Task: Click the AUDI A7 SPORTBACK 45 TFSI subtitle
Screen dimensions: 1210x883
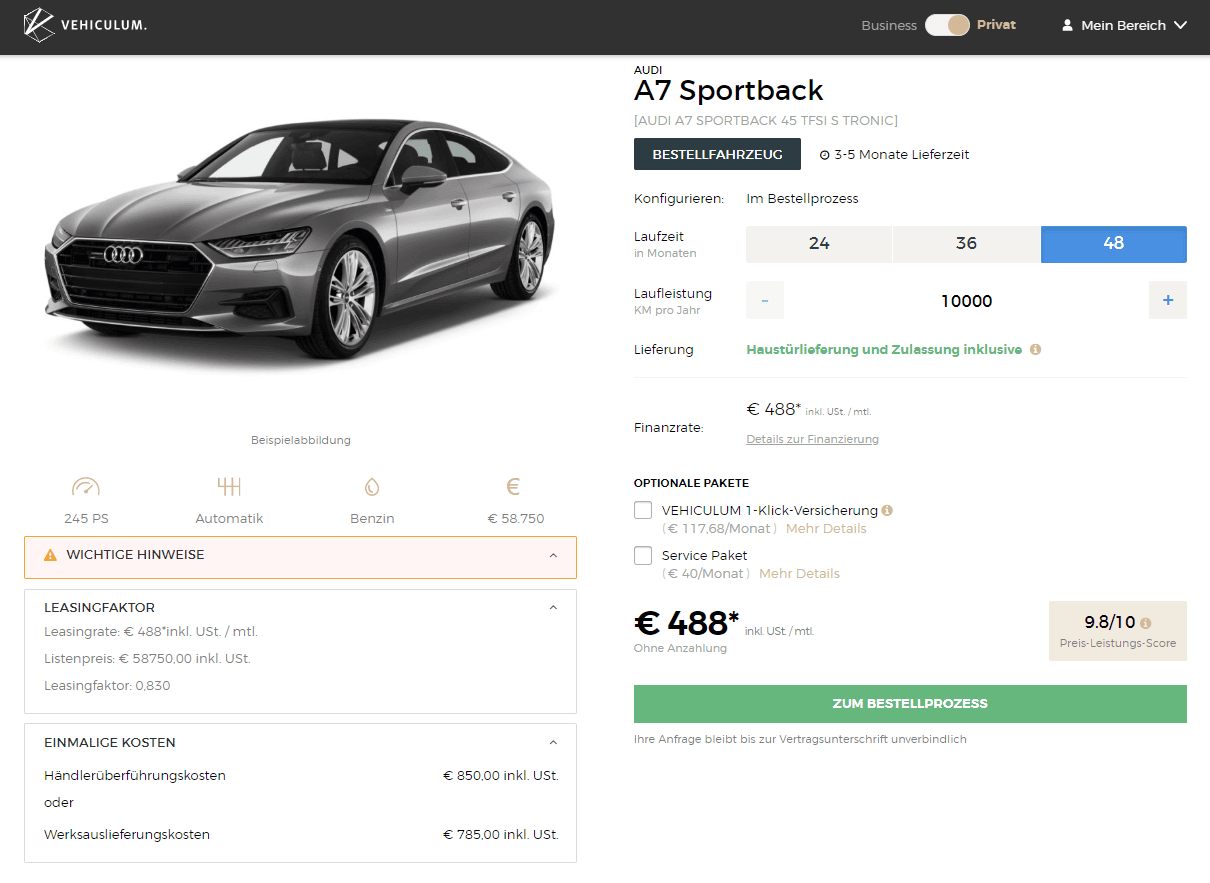Action: coord(766,121)
